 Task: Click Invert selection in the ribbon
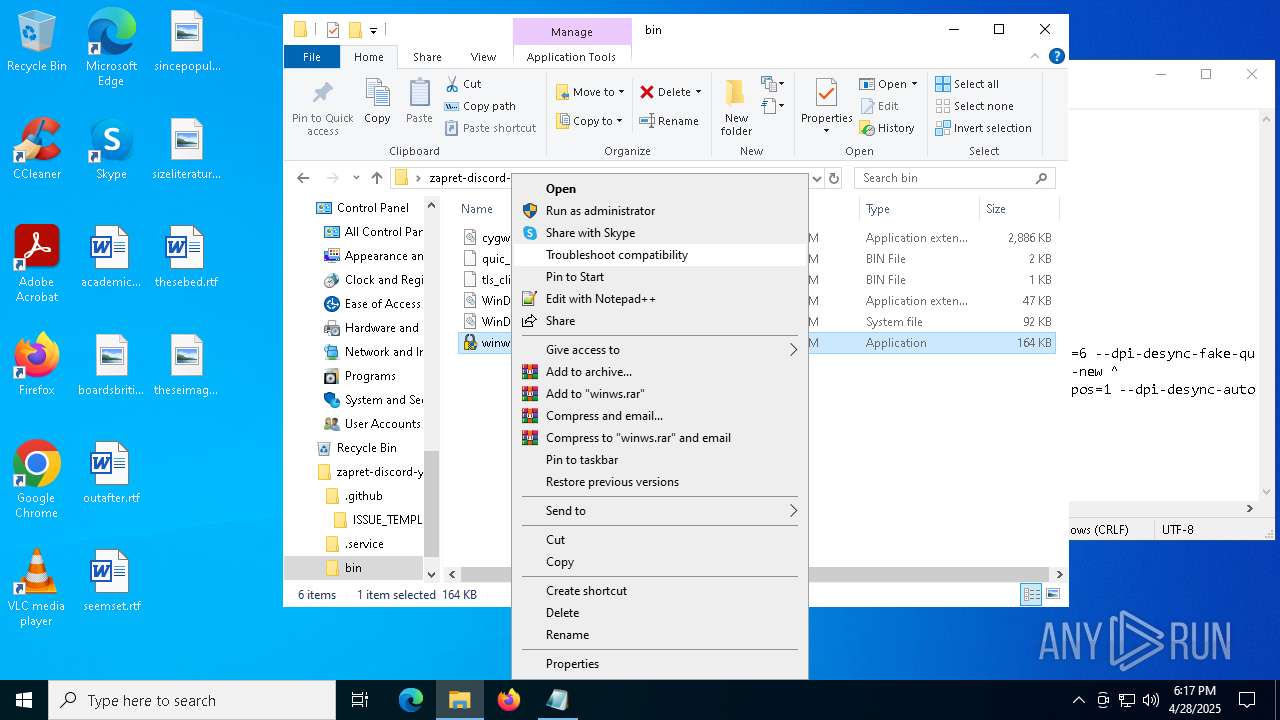click(x=983, y=128)
